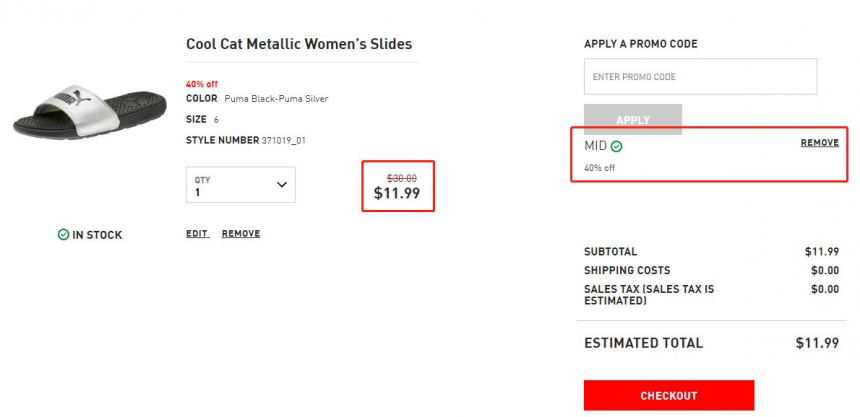Viewport: 860px width, 417px height.
Task: Click the red 40% off product label
Action: 201,84
